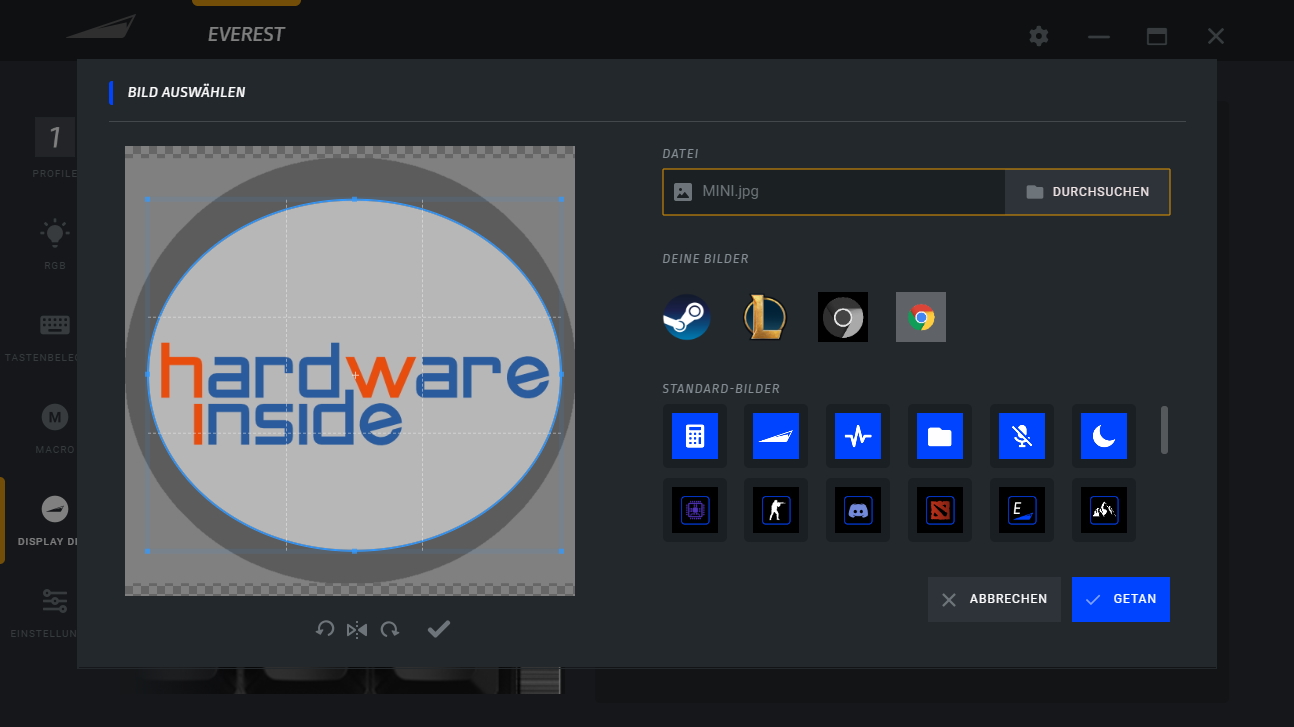Click the MINI.jpg file field
Screen dimensions: 1294x727
click(834, 192)
